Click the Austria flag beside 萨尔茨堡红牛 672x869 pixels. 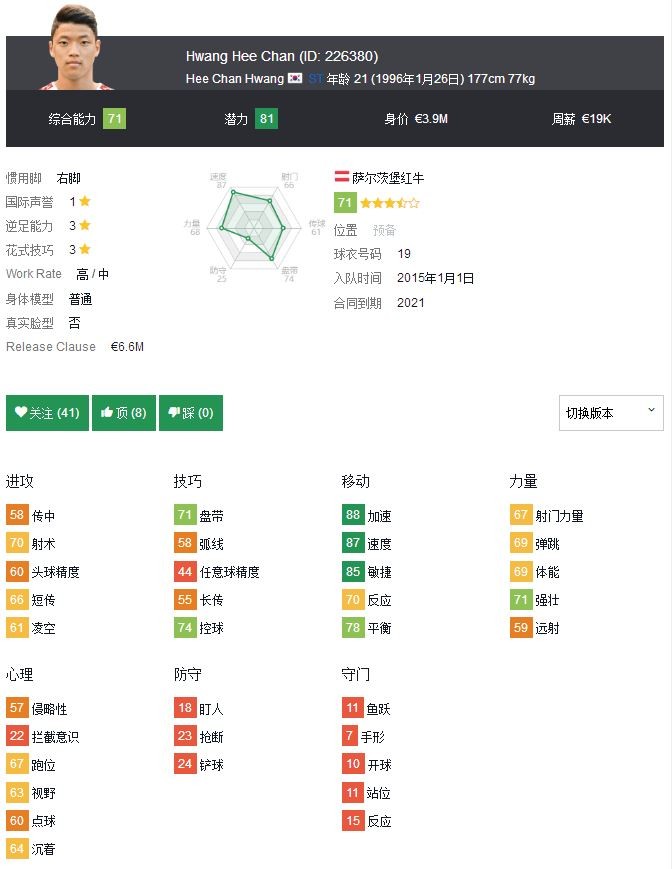(341, 177)
